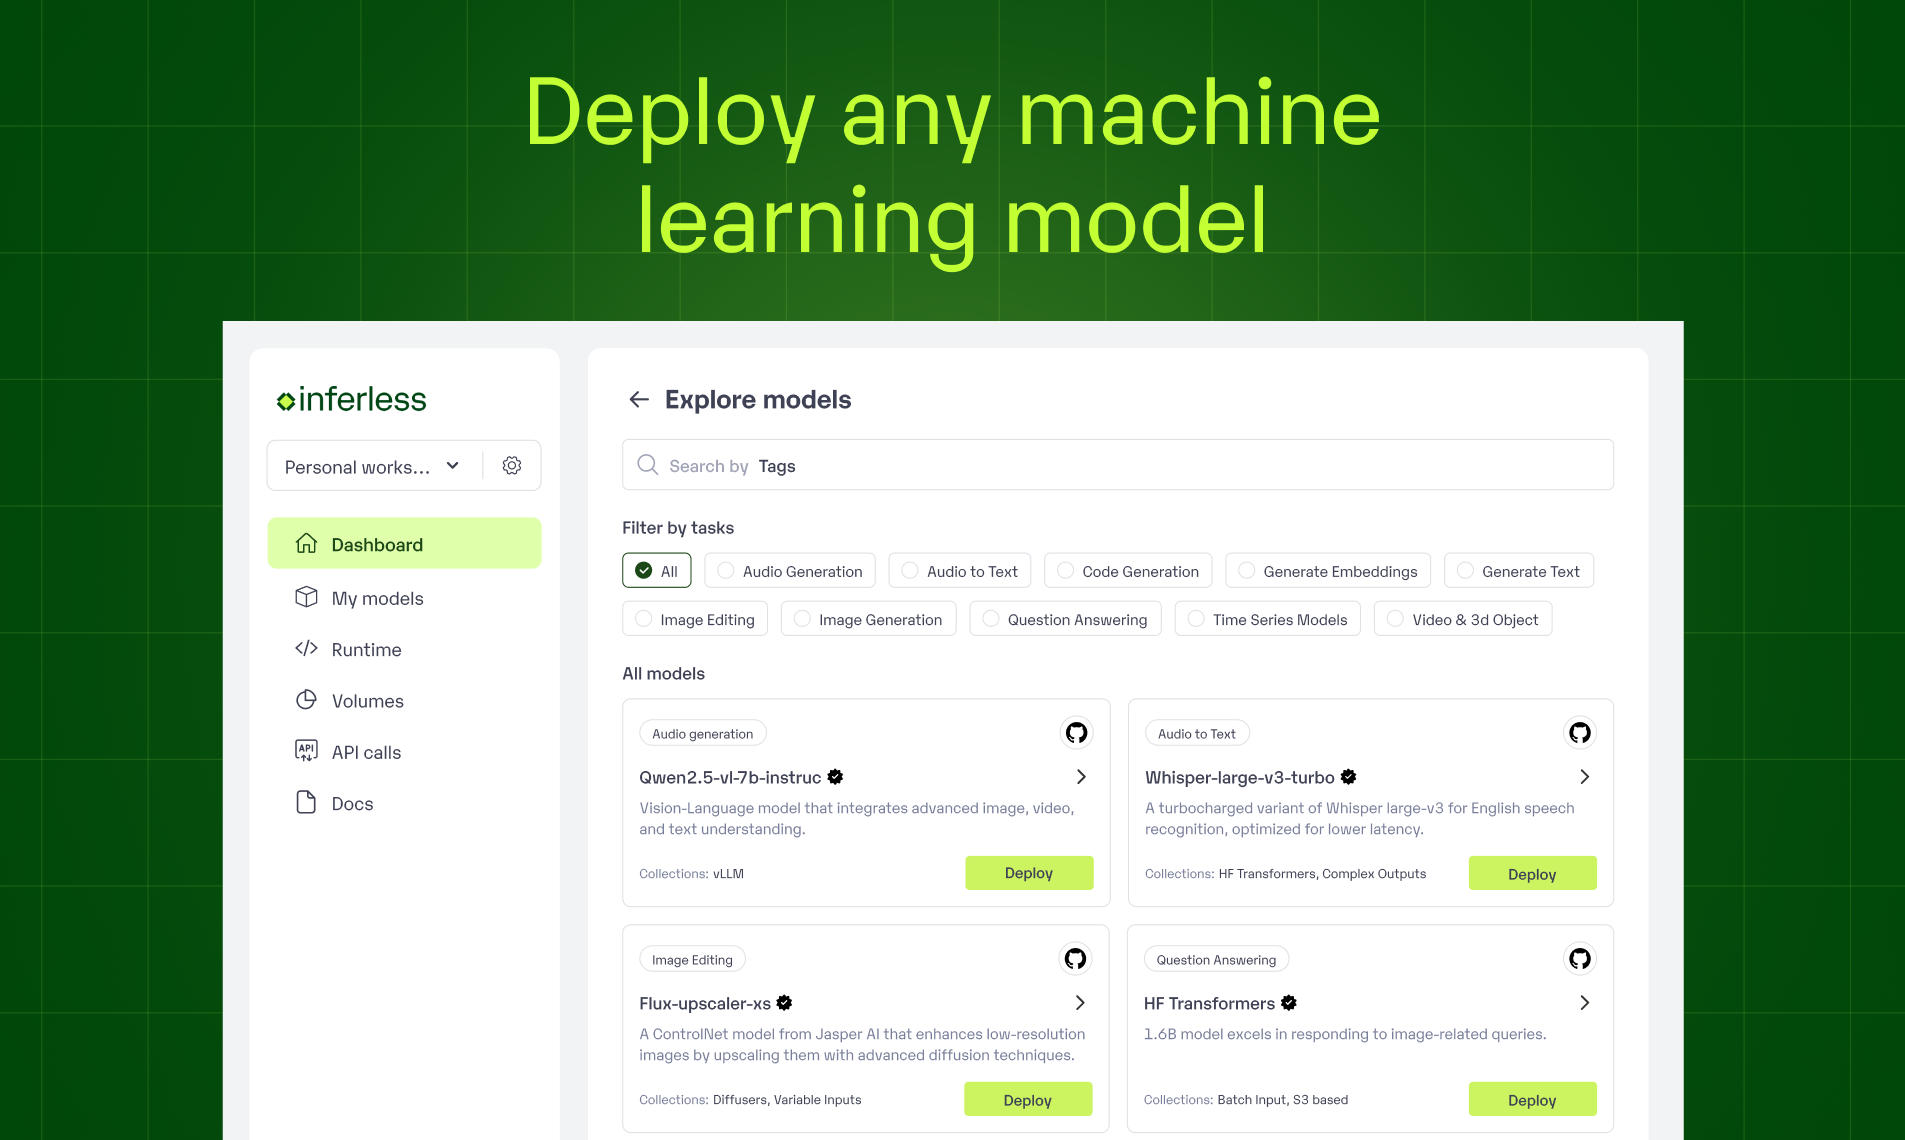Select the Time Series Models filter
Viewport: 1905px width, 1140px height.
pos(1268,619)
